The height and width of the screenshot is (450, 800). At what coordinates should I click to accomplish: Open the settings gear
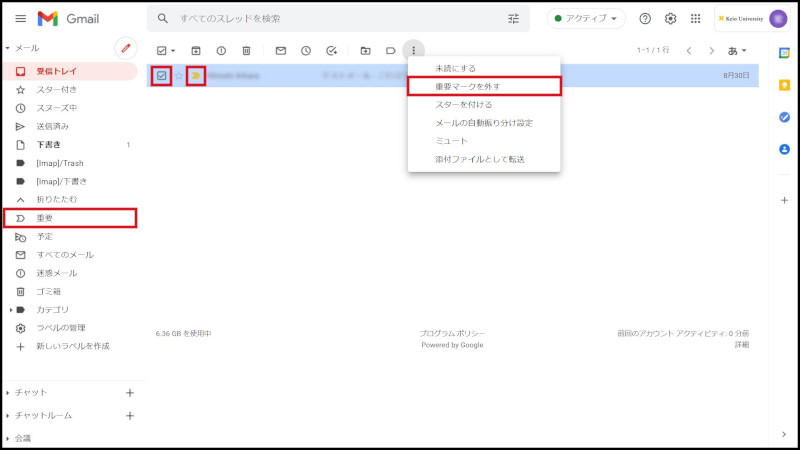[671, 19]
